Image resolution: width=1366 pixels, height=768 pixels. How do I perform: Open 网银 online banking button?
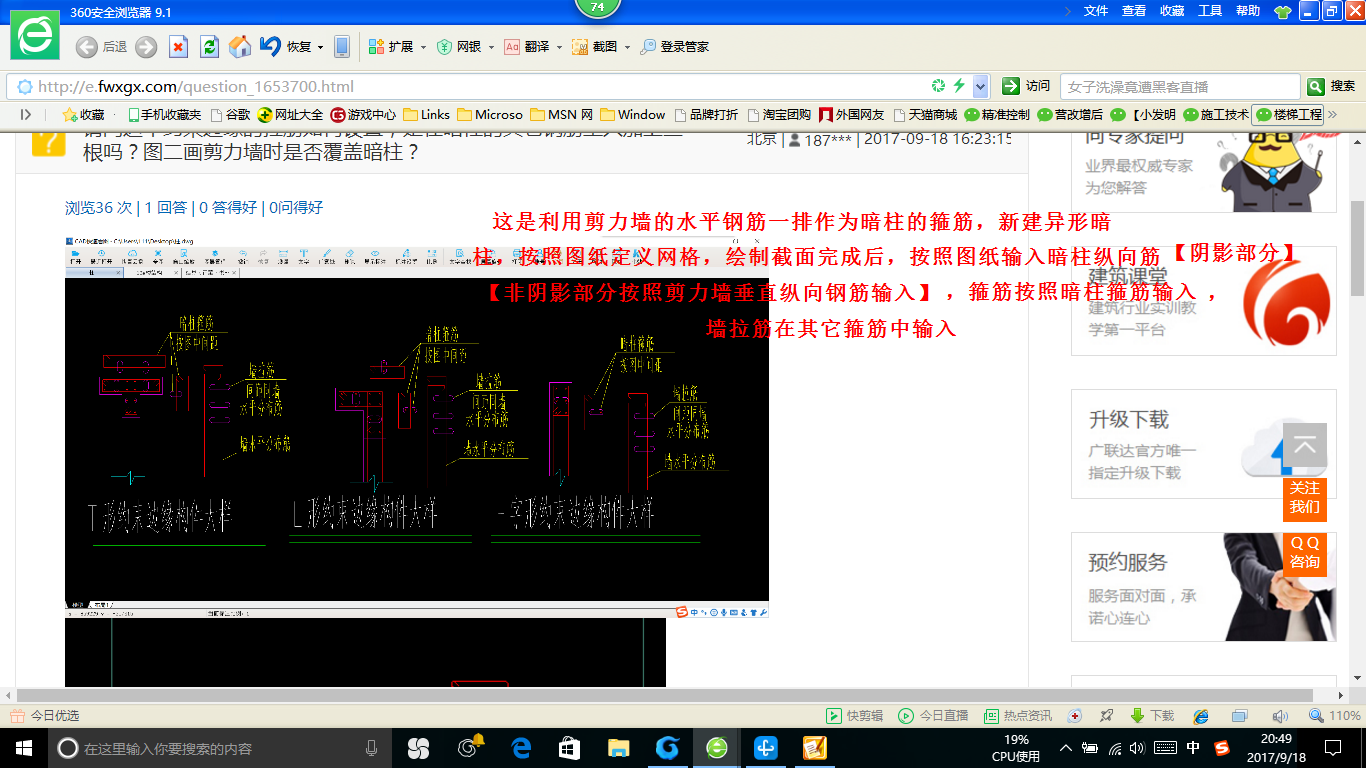[x=459, y=46]
